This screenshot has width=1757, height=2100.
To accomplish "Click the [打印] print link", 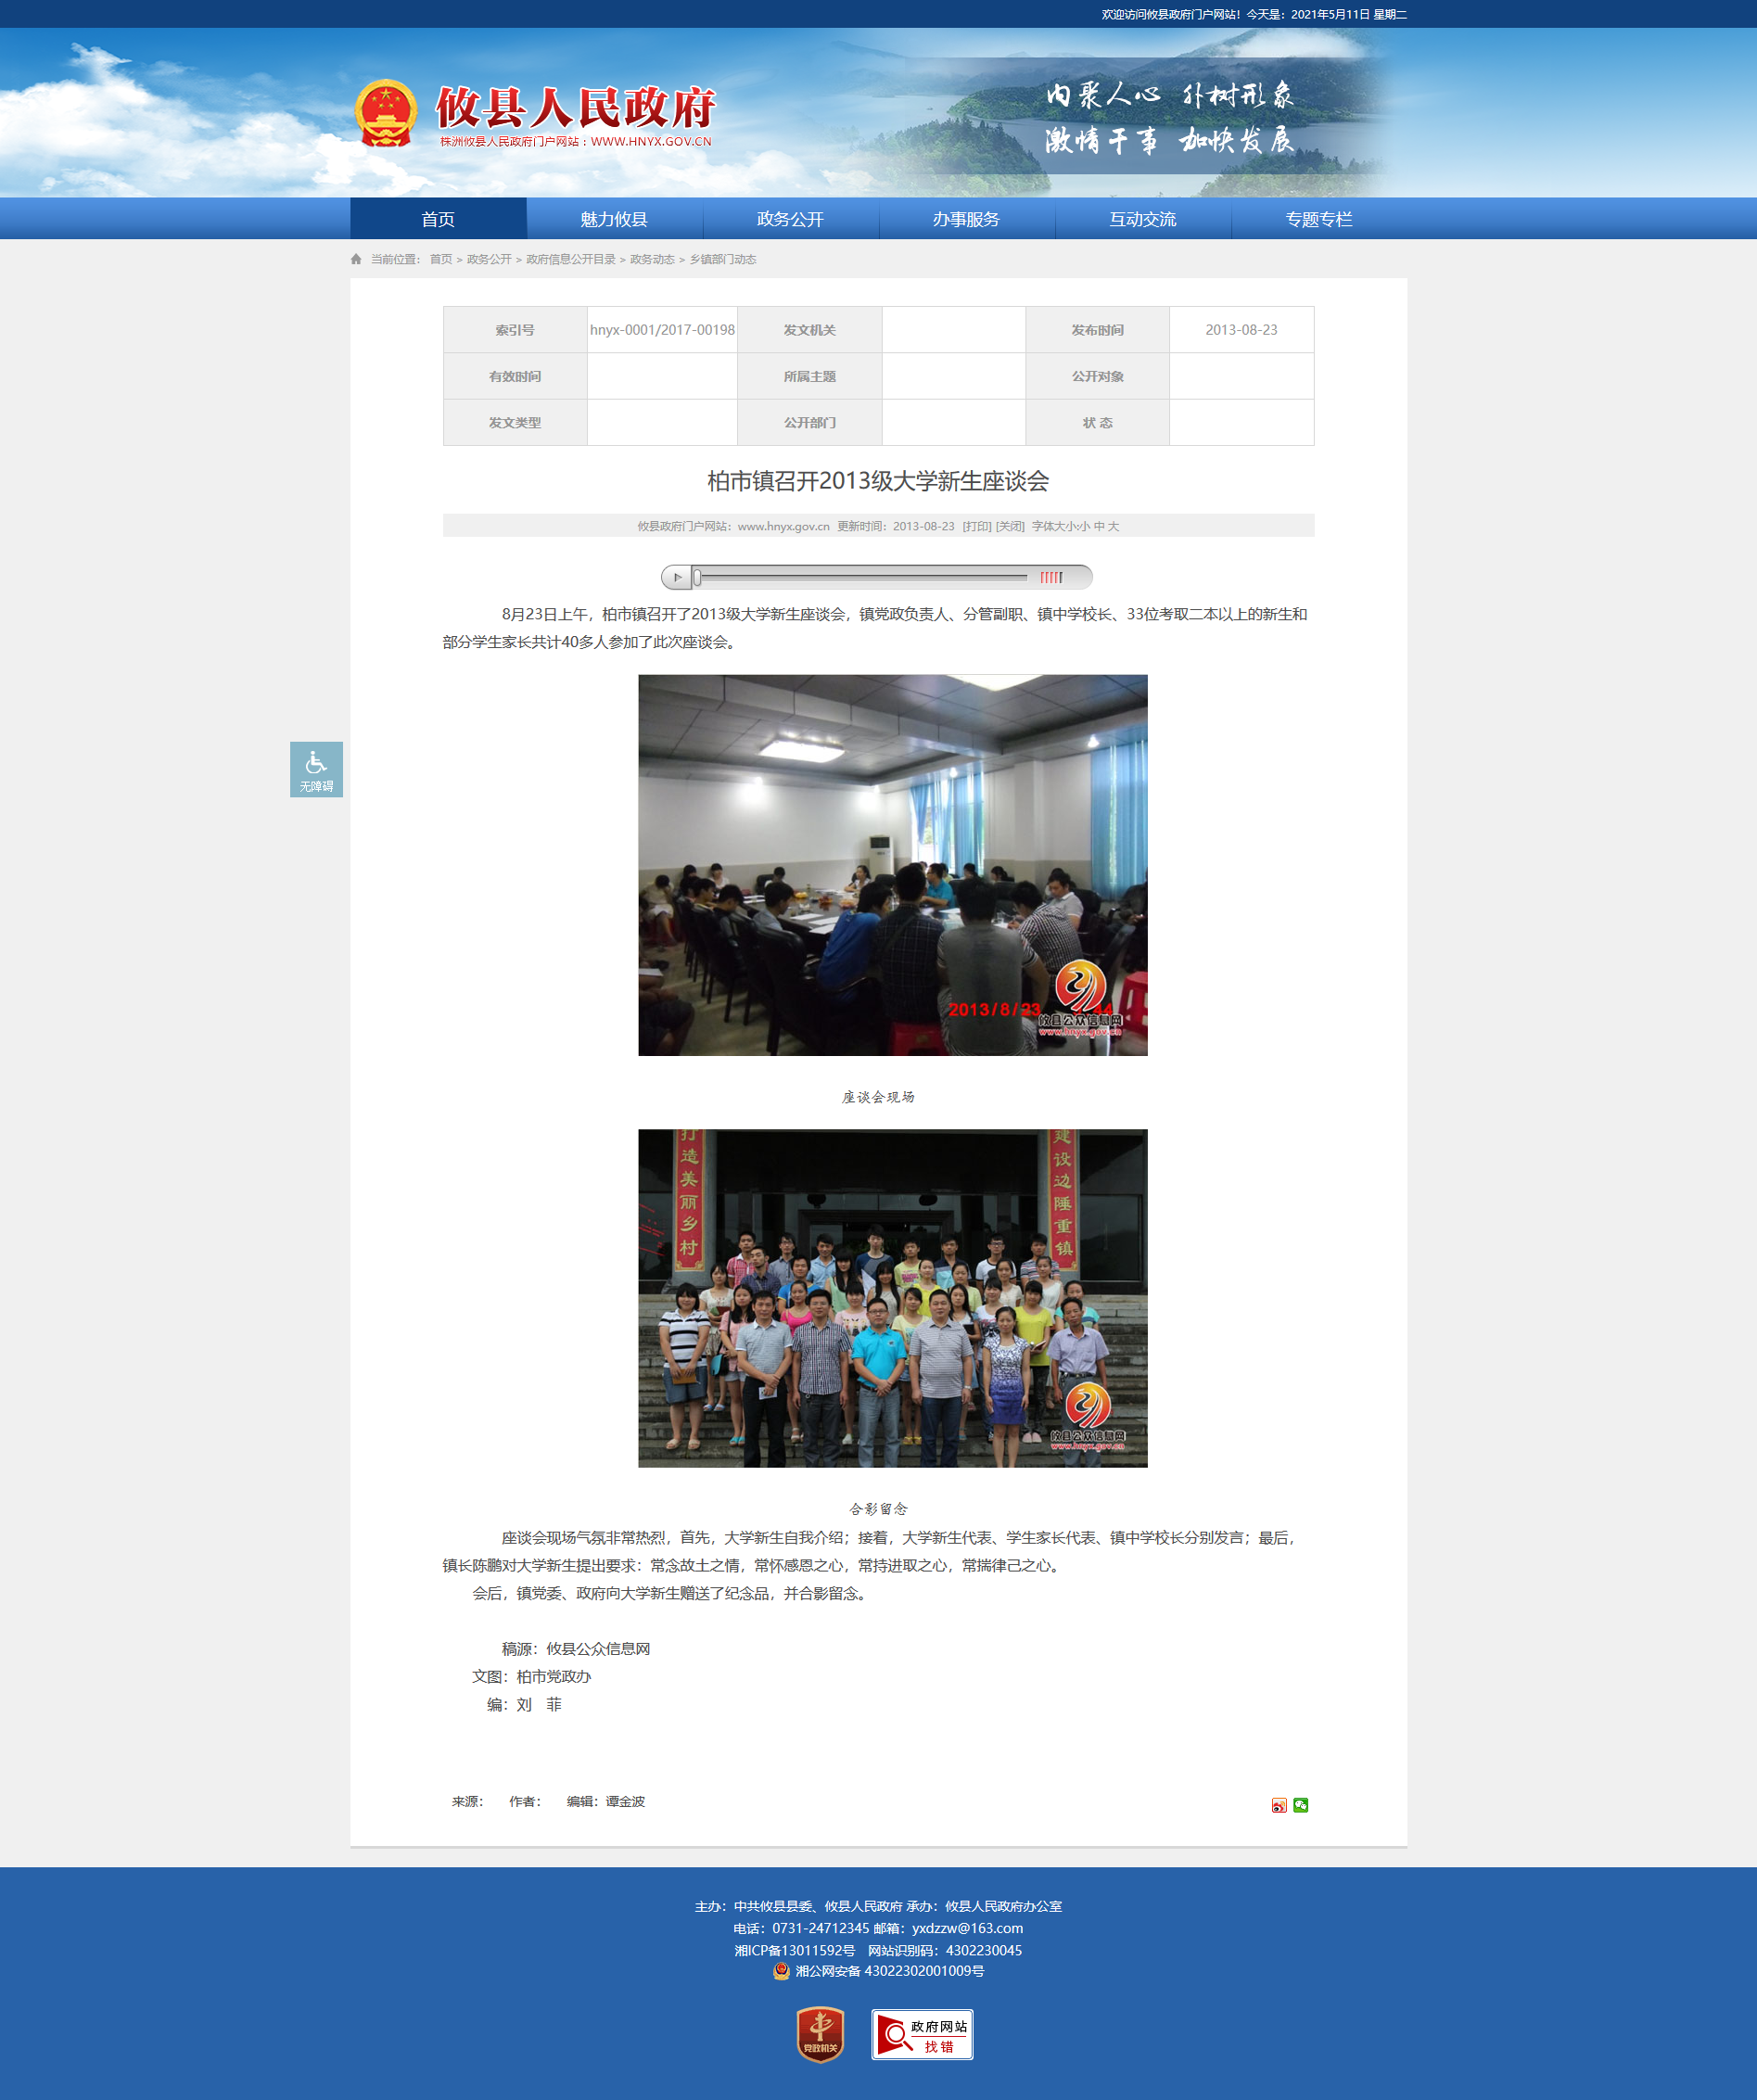I will (976, 526).
